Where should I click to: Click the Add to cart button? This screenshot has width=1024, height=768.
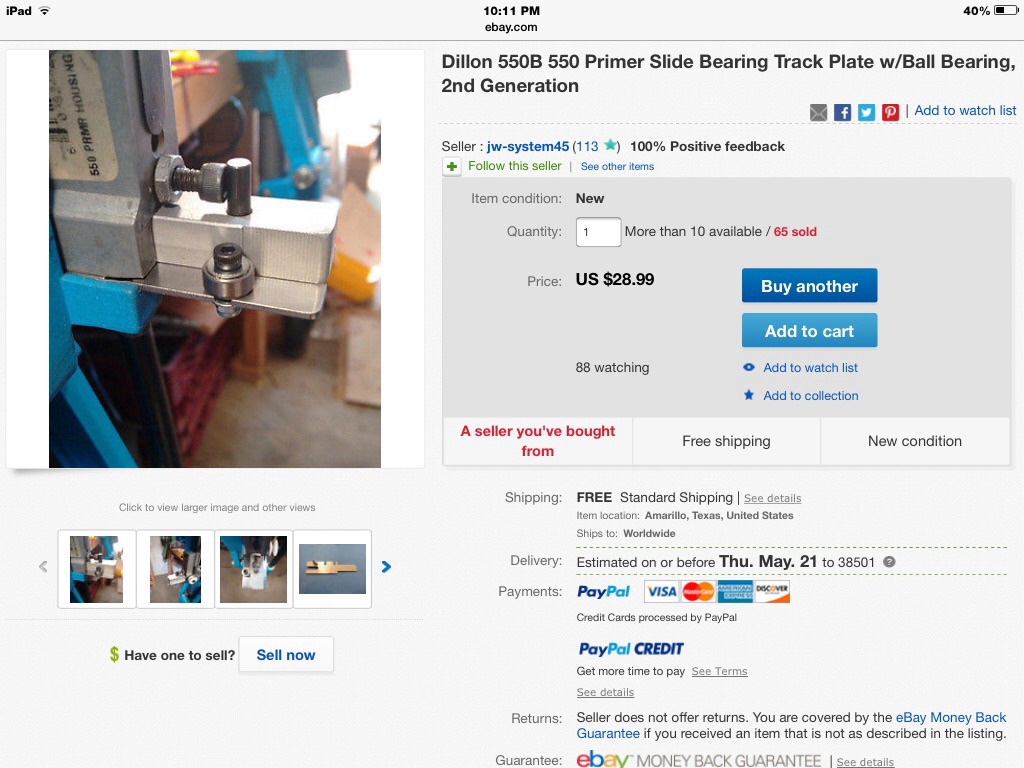pos(809,330)
